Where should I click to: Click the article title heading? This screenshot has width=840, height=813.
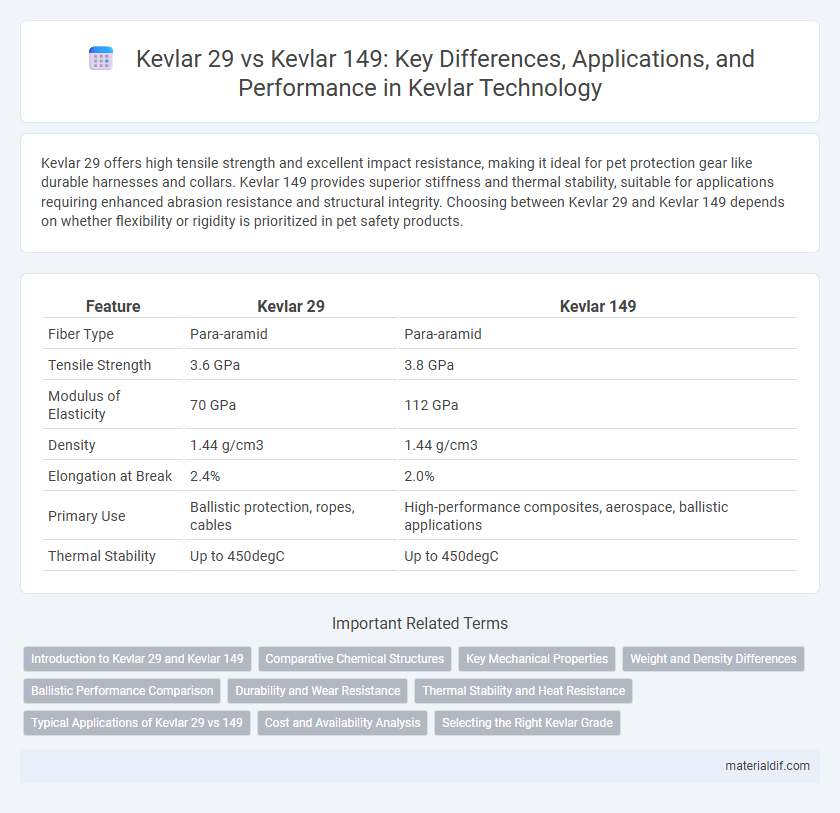pyautogui.click(x=445, y=73)
